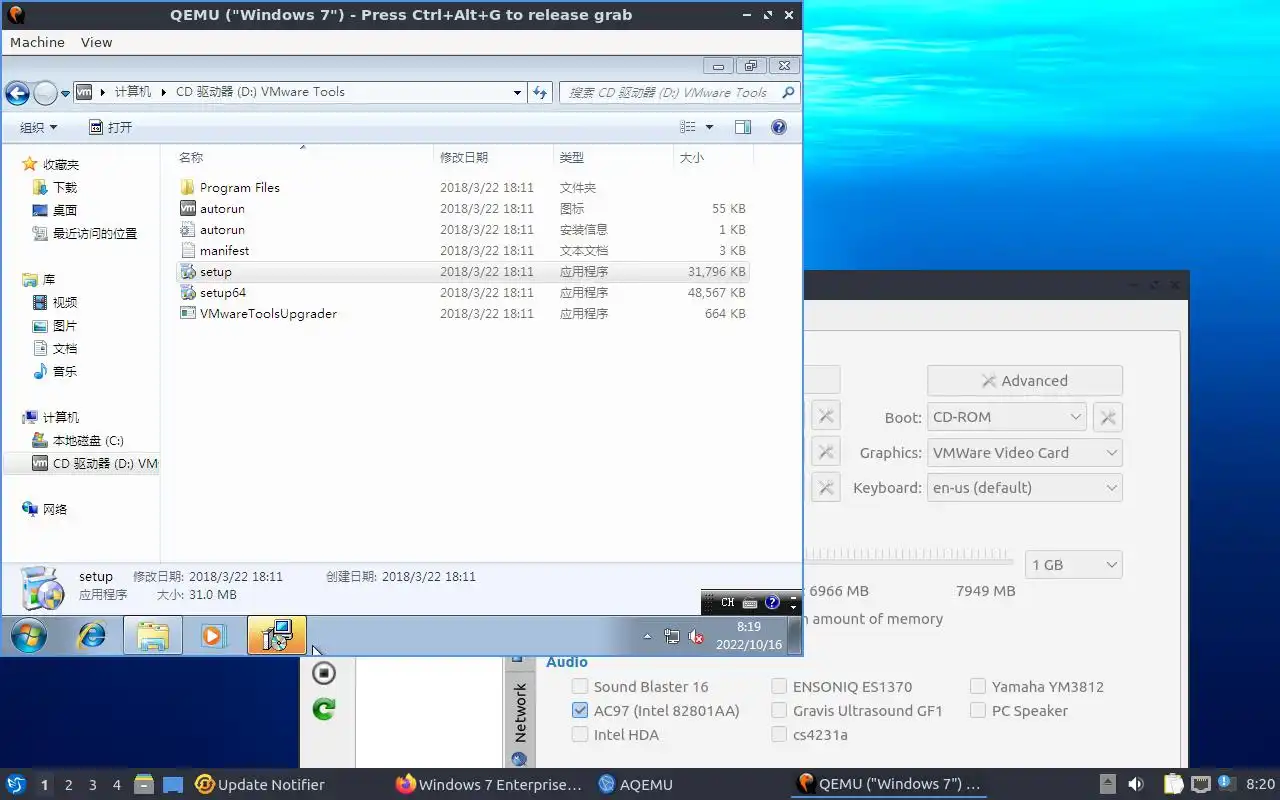Enable the PC Speaker checkbox
Screen dimensions: 1280x800
[x=978, y=710]
